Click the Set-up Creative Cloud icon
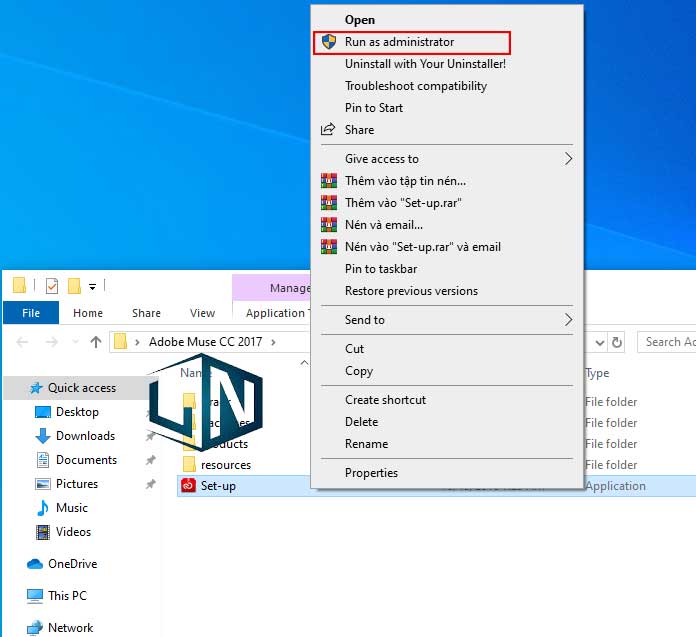The image size is (696, 637). [x=189, y=486]
